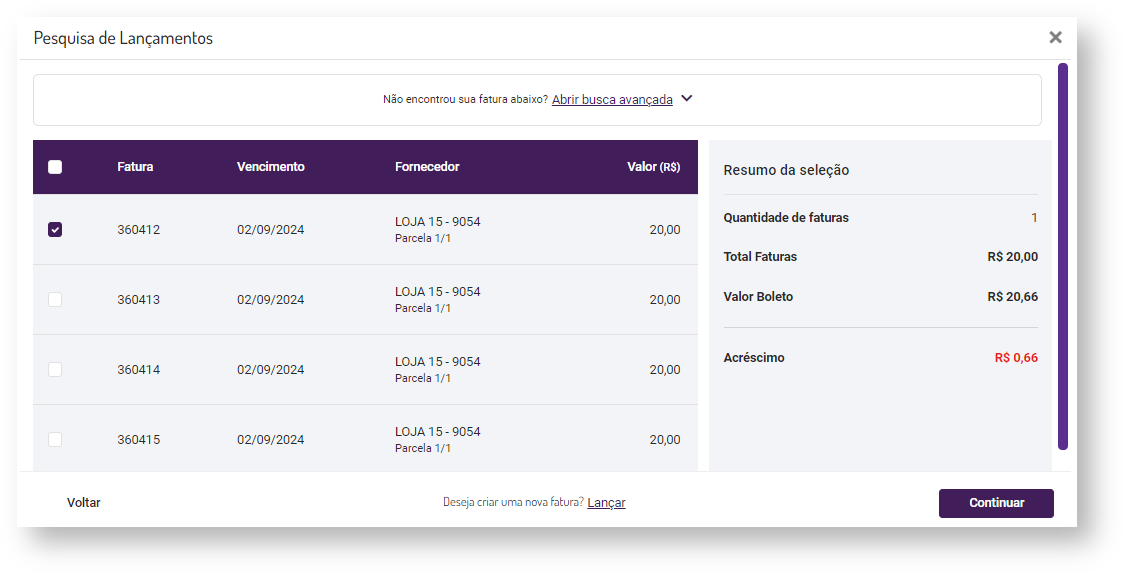
Task: Select the checkbox for invoice 360413
Action: click(55, 300)
